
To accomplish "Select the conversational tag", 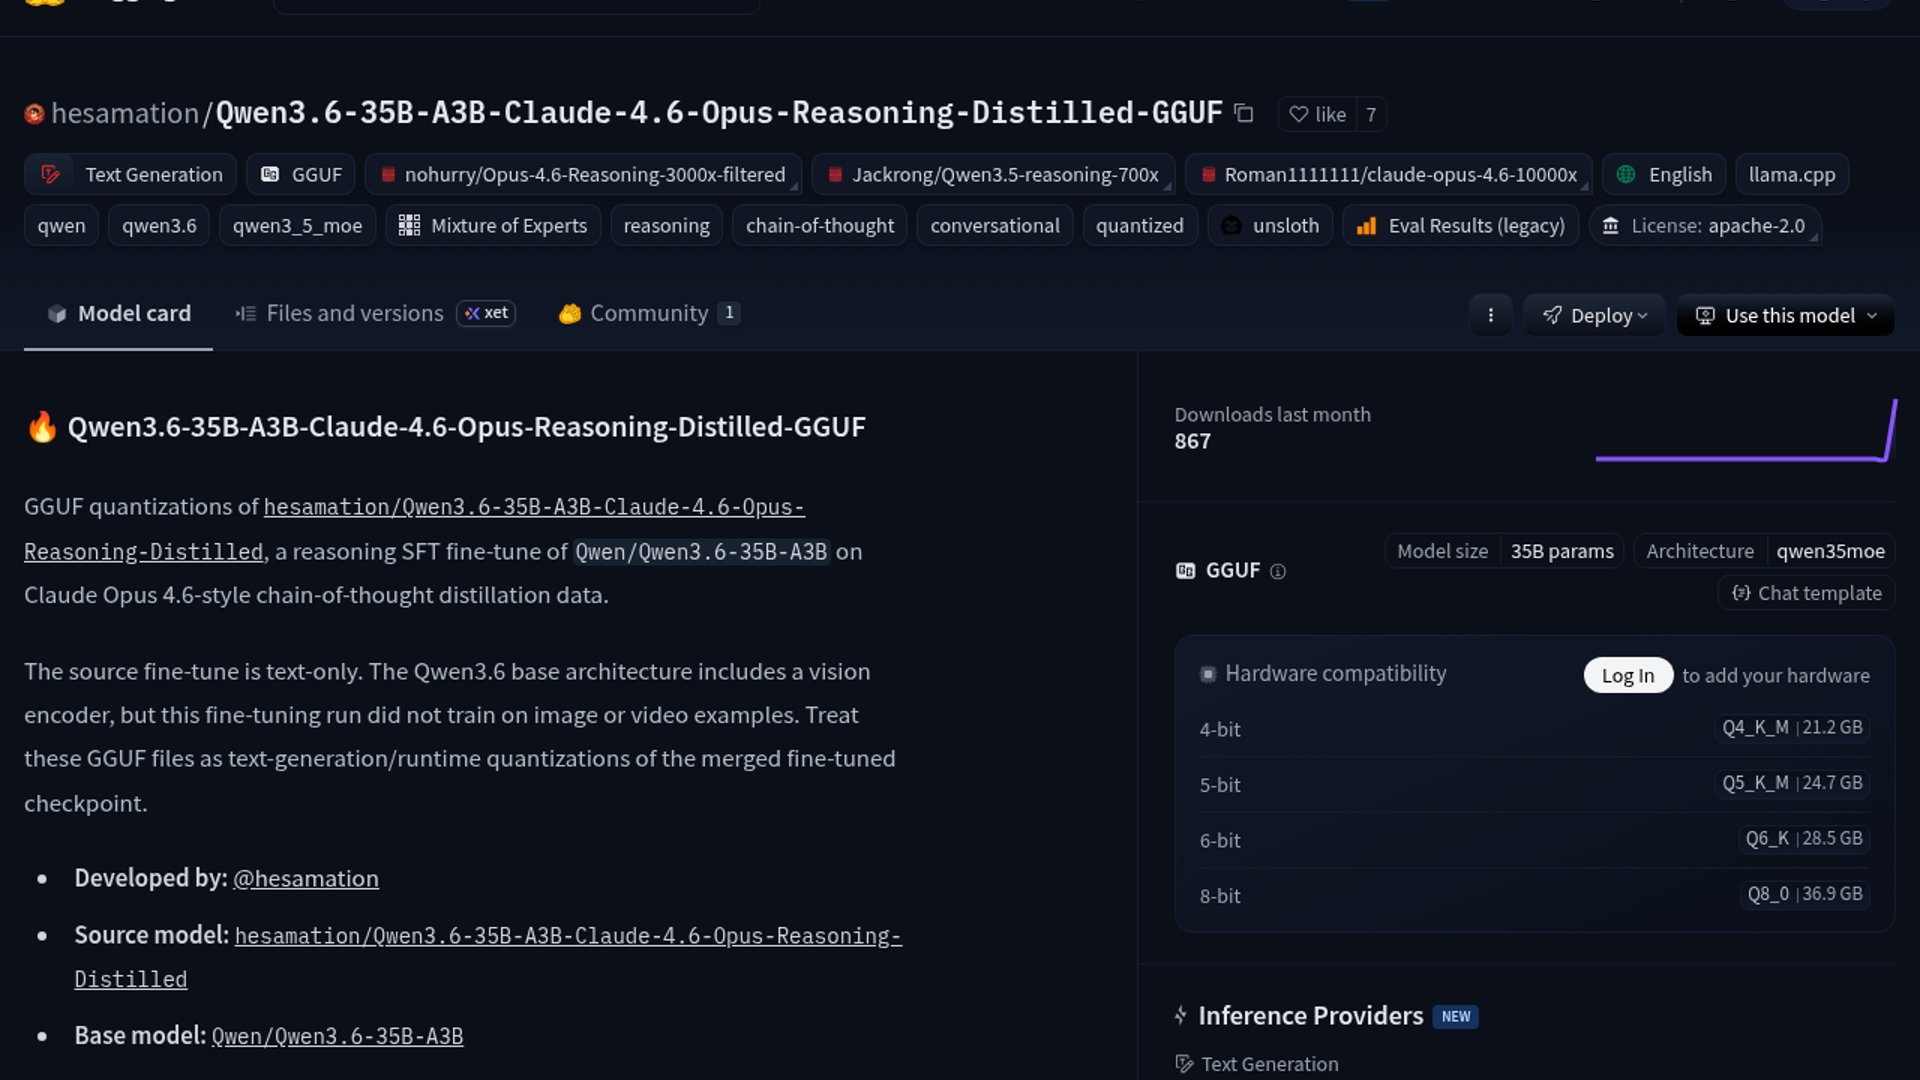I will (995, 226).
